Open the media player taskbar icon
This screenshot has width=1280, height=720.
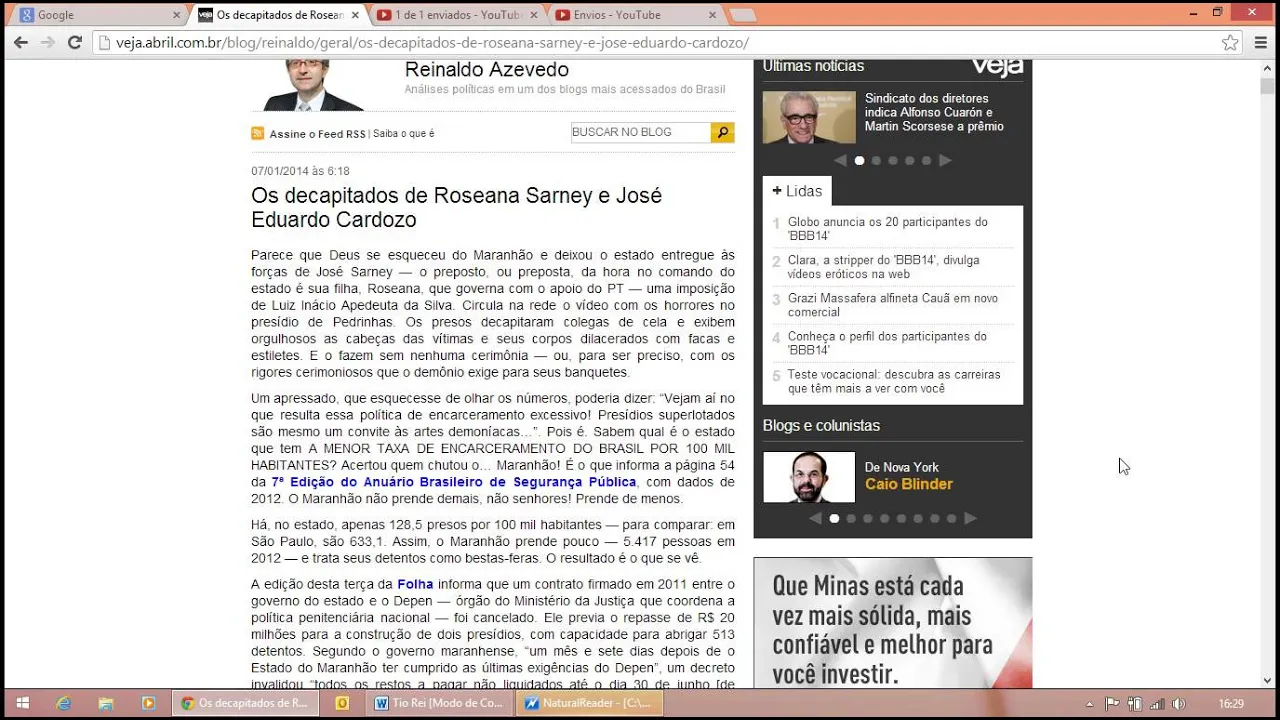[x=148, y=703]
